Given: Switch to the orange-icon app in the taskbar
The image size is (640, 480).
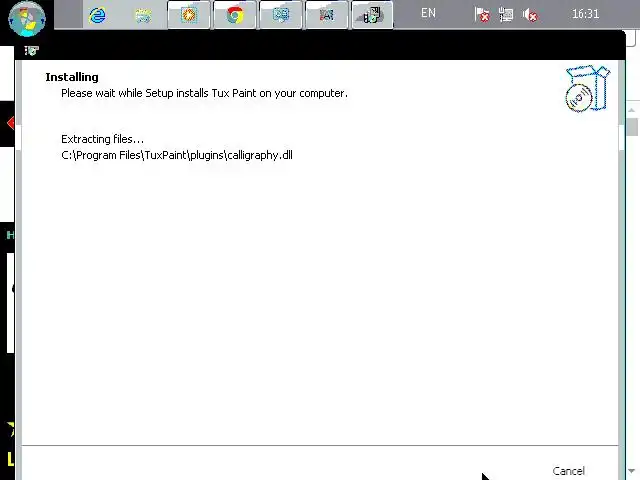Looking at the screenshot, I should coord(189,15).
